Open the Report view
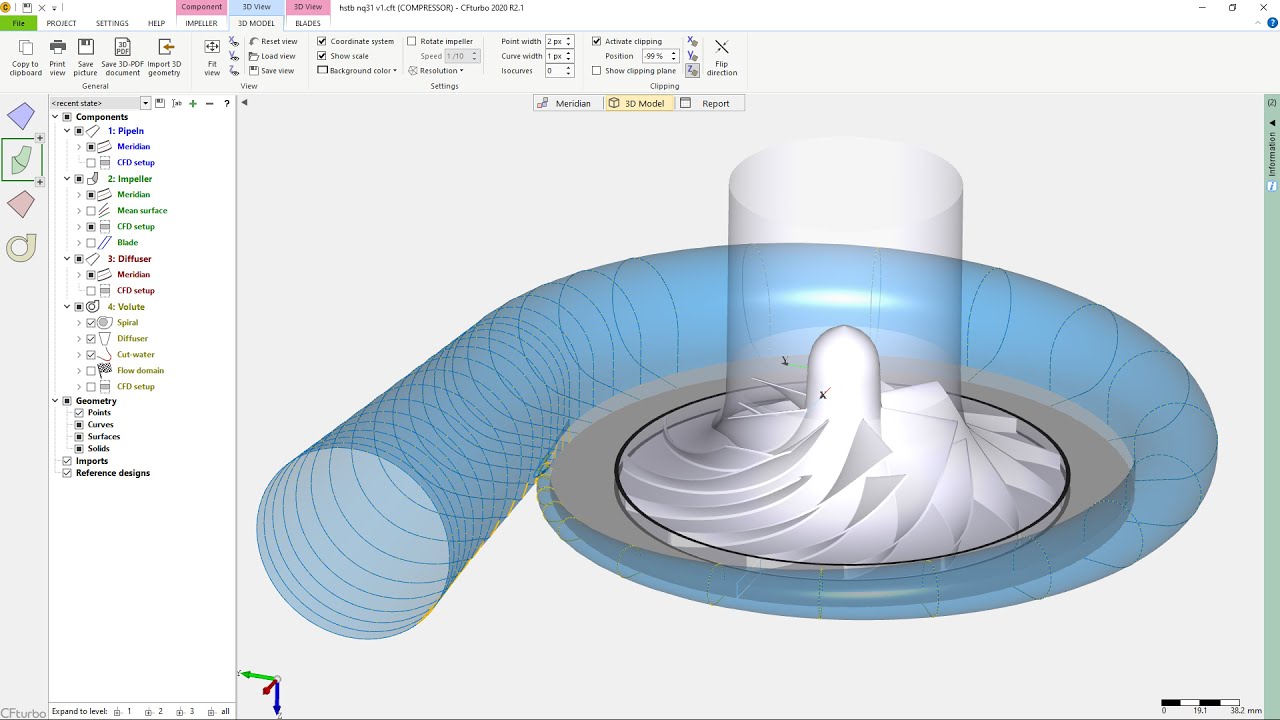Viewport: 1280px width, 720px height. click(710, 103)
